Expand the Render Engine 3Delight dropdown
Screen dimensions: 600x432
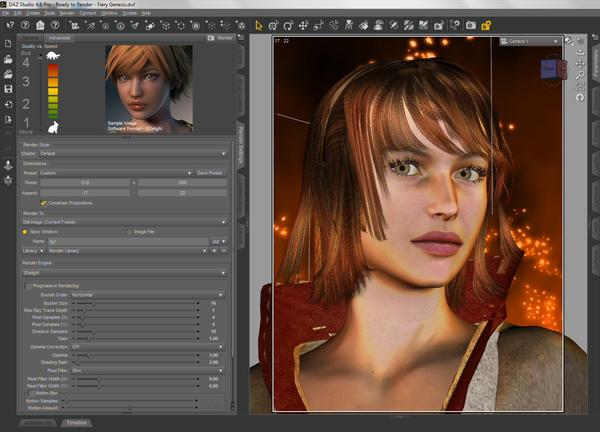point(125,271)
